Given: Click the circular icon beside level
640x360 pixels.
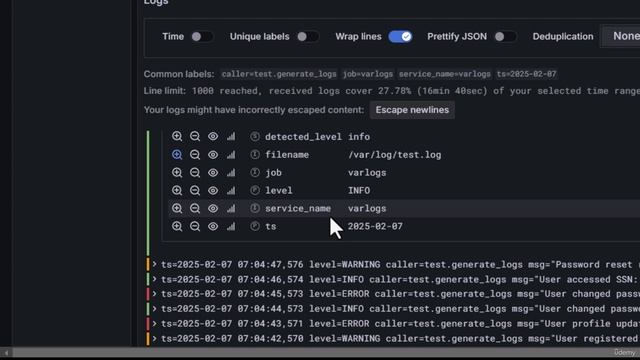Looking at the screenshot, I should point(255,190).
